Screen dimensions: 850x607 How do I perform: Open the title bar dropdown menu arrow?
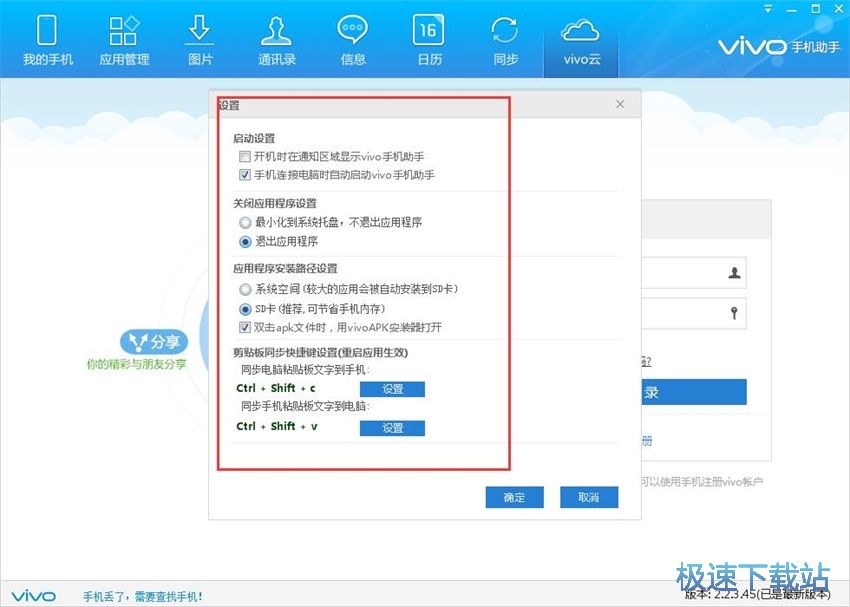(x=768, y=9)
